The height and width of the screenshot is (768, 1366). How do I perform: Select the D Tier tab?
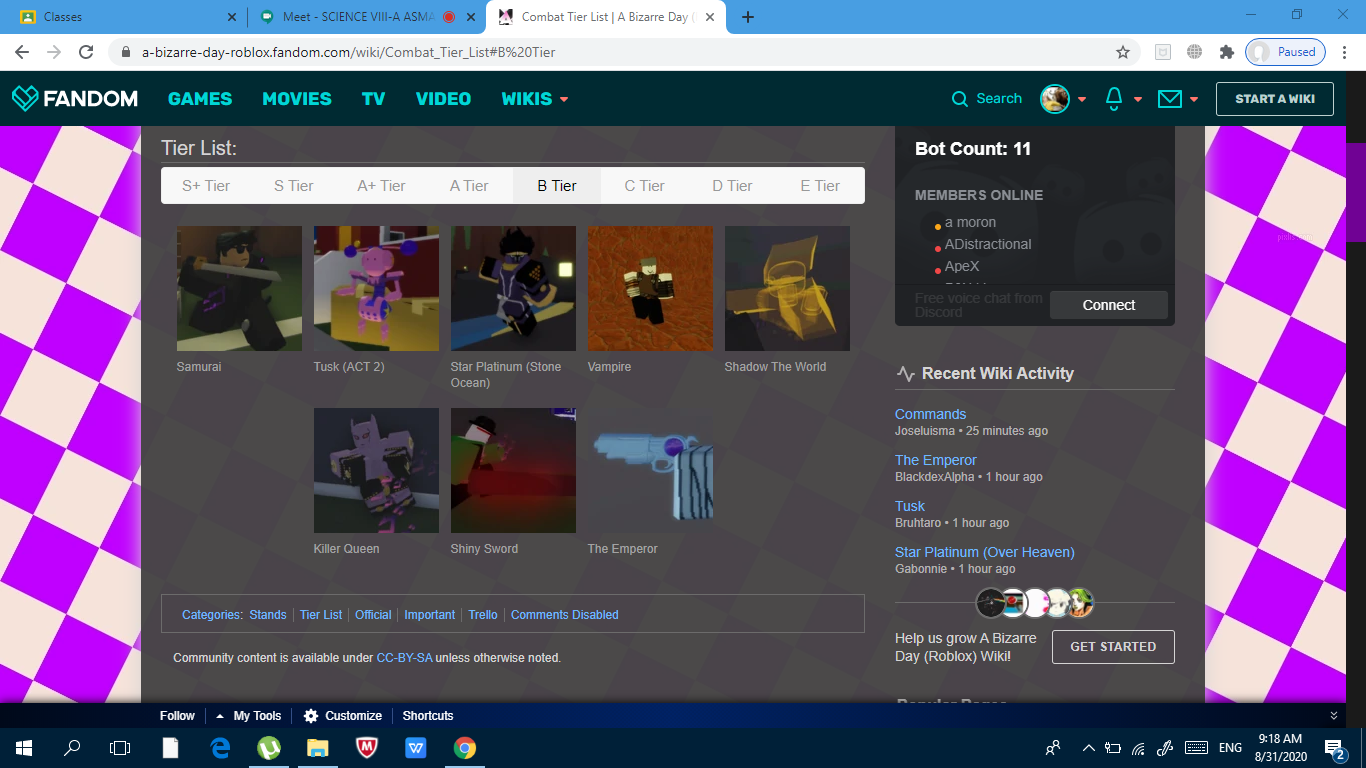click(732, 186)
